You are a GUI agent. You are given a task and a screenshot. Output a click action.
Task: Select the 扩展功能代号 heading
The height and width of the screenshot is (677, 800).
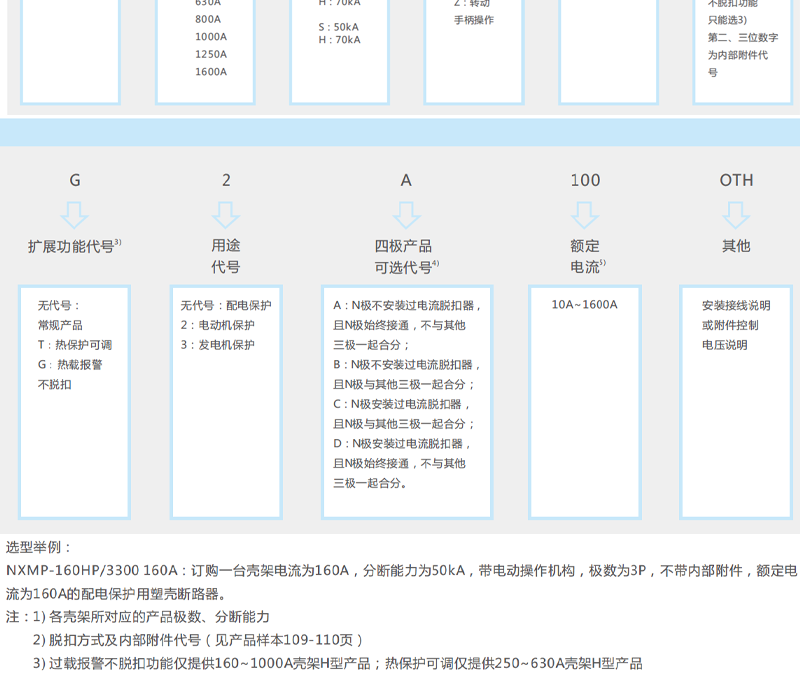[72, 246]
